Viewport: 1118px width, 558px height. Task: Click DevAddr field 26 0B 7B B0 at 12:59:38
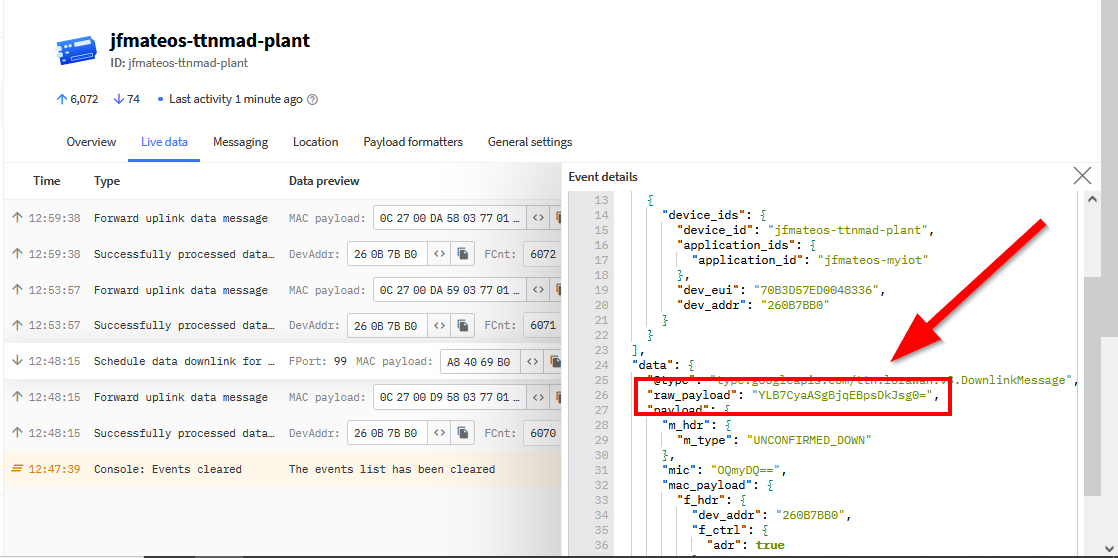tap(387, 254)
